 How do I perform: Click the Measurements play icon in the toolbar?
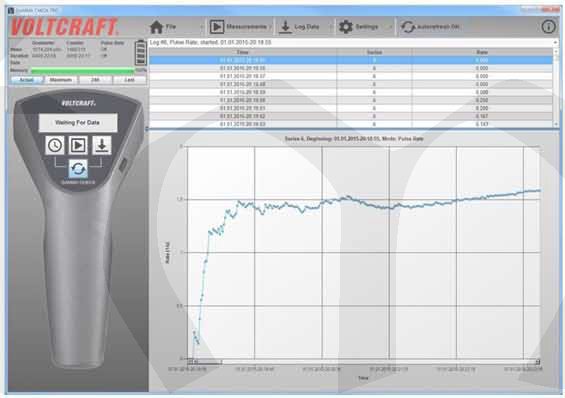217,27
